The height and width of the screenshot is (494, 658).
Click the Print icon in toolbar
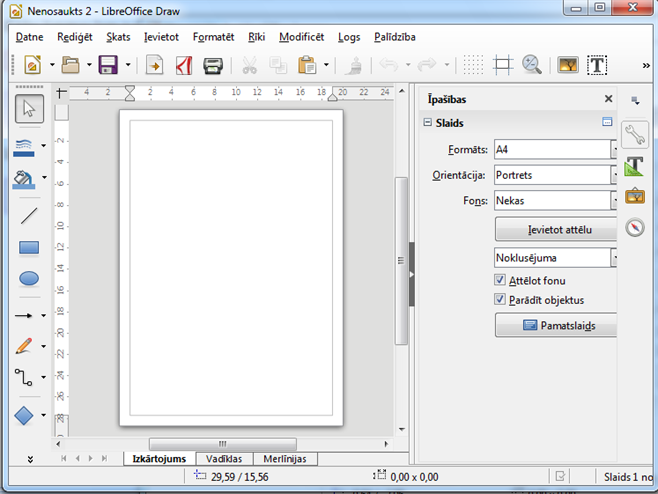(x=213, y=66)
